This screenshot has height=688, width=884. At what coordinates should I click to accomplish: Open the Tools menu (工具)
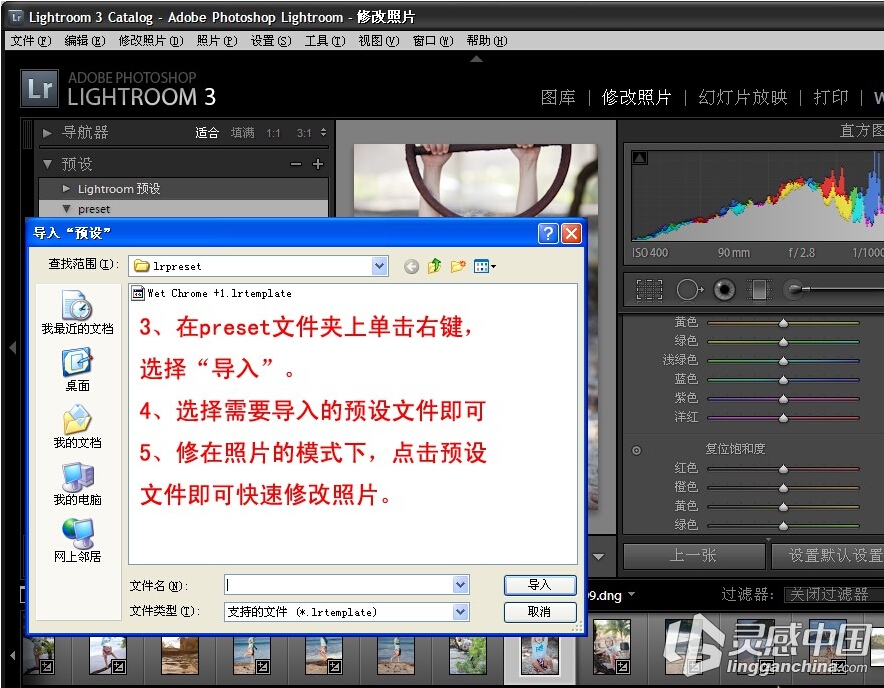coord(325,41)
